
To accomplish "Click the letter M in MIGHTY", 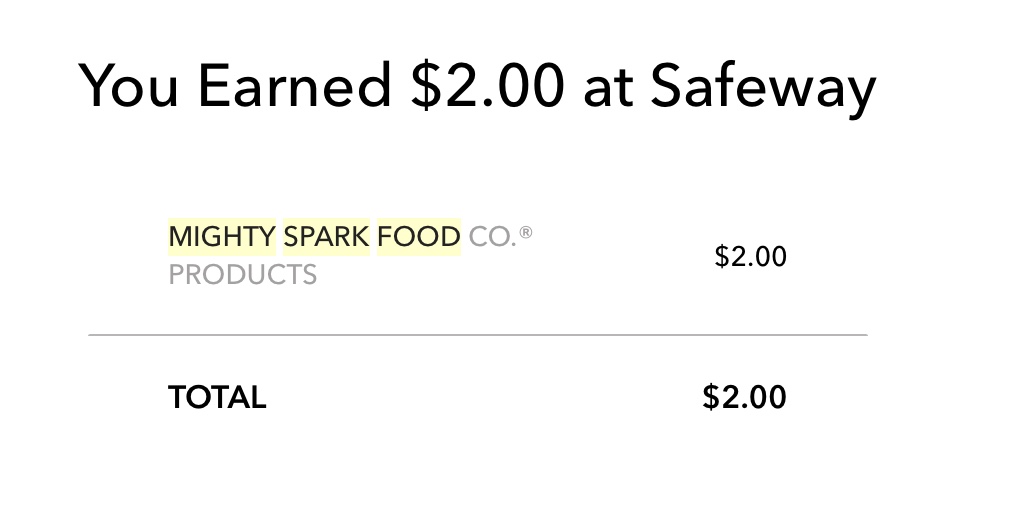I will coord(180,237).
